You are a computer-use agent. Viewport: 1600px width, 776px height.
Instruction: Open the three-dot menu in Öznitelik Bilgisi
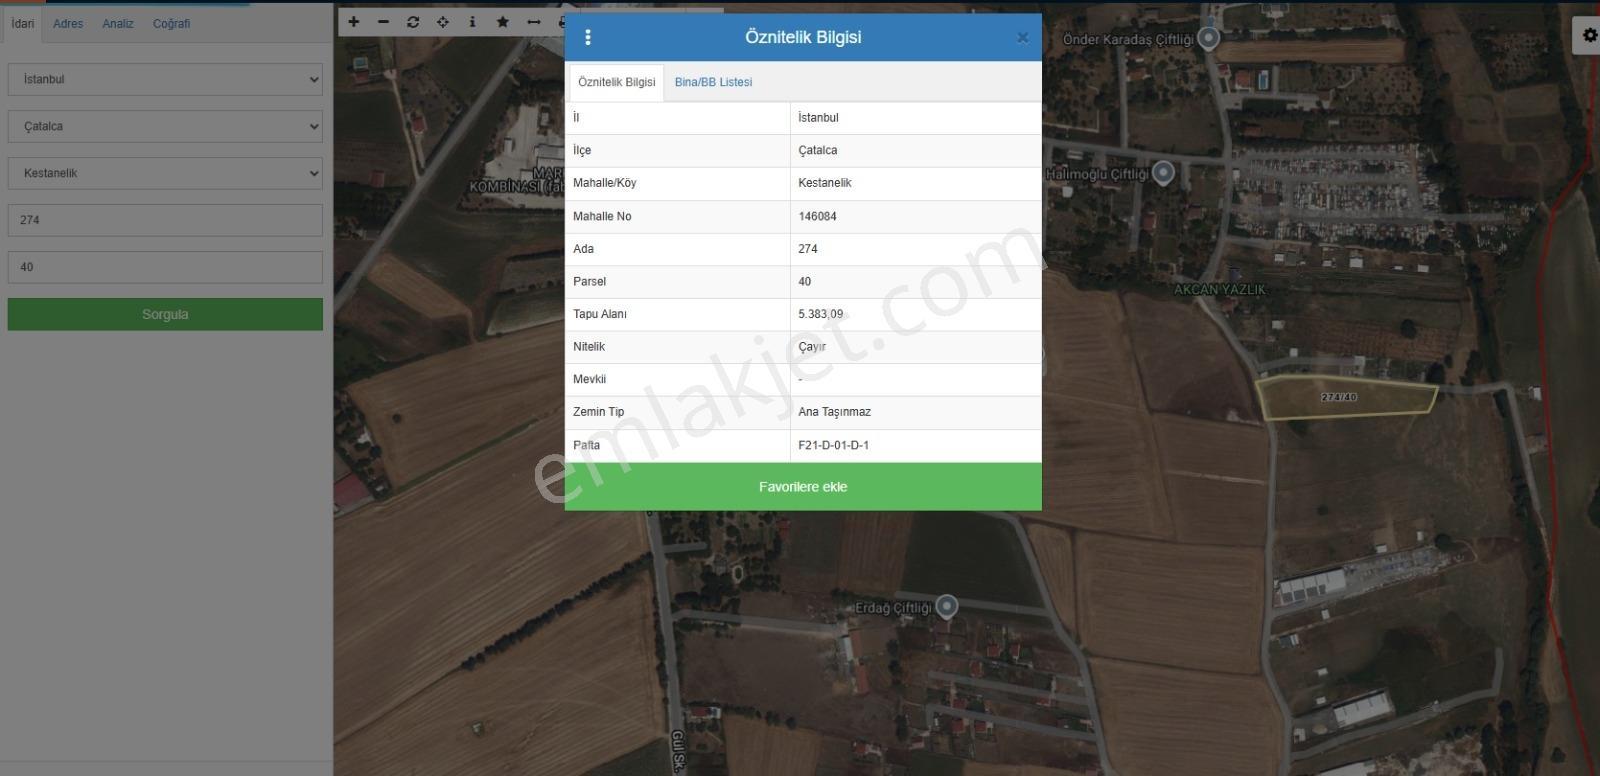(588, 37)
